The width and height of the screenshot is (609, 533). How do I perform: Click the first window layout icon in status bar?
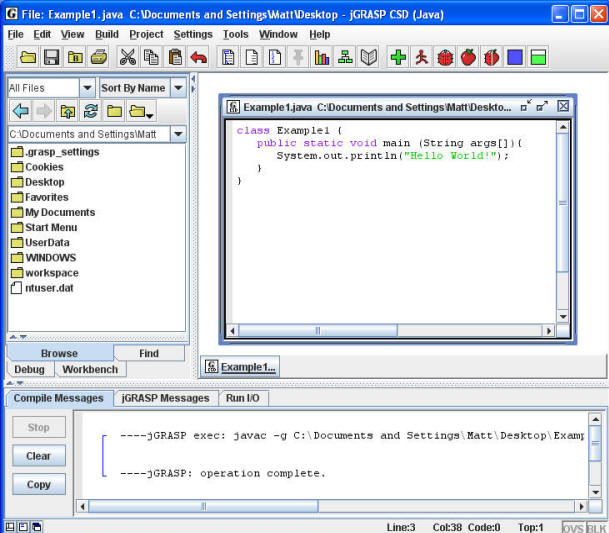click(x=10, y=527)
